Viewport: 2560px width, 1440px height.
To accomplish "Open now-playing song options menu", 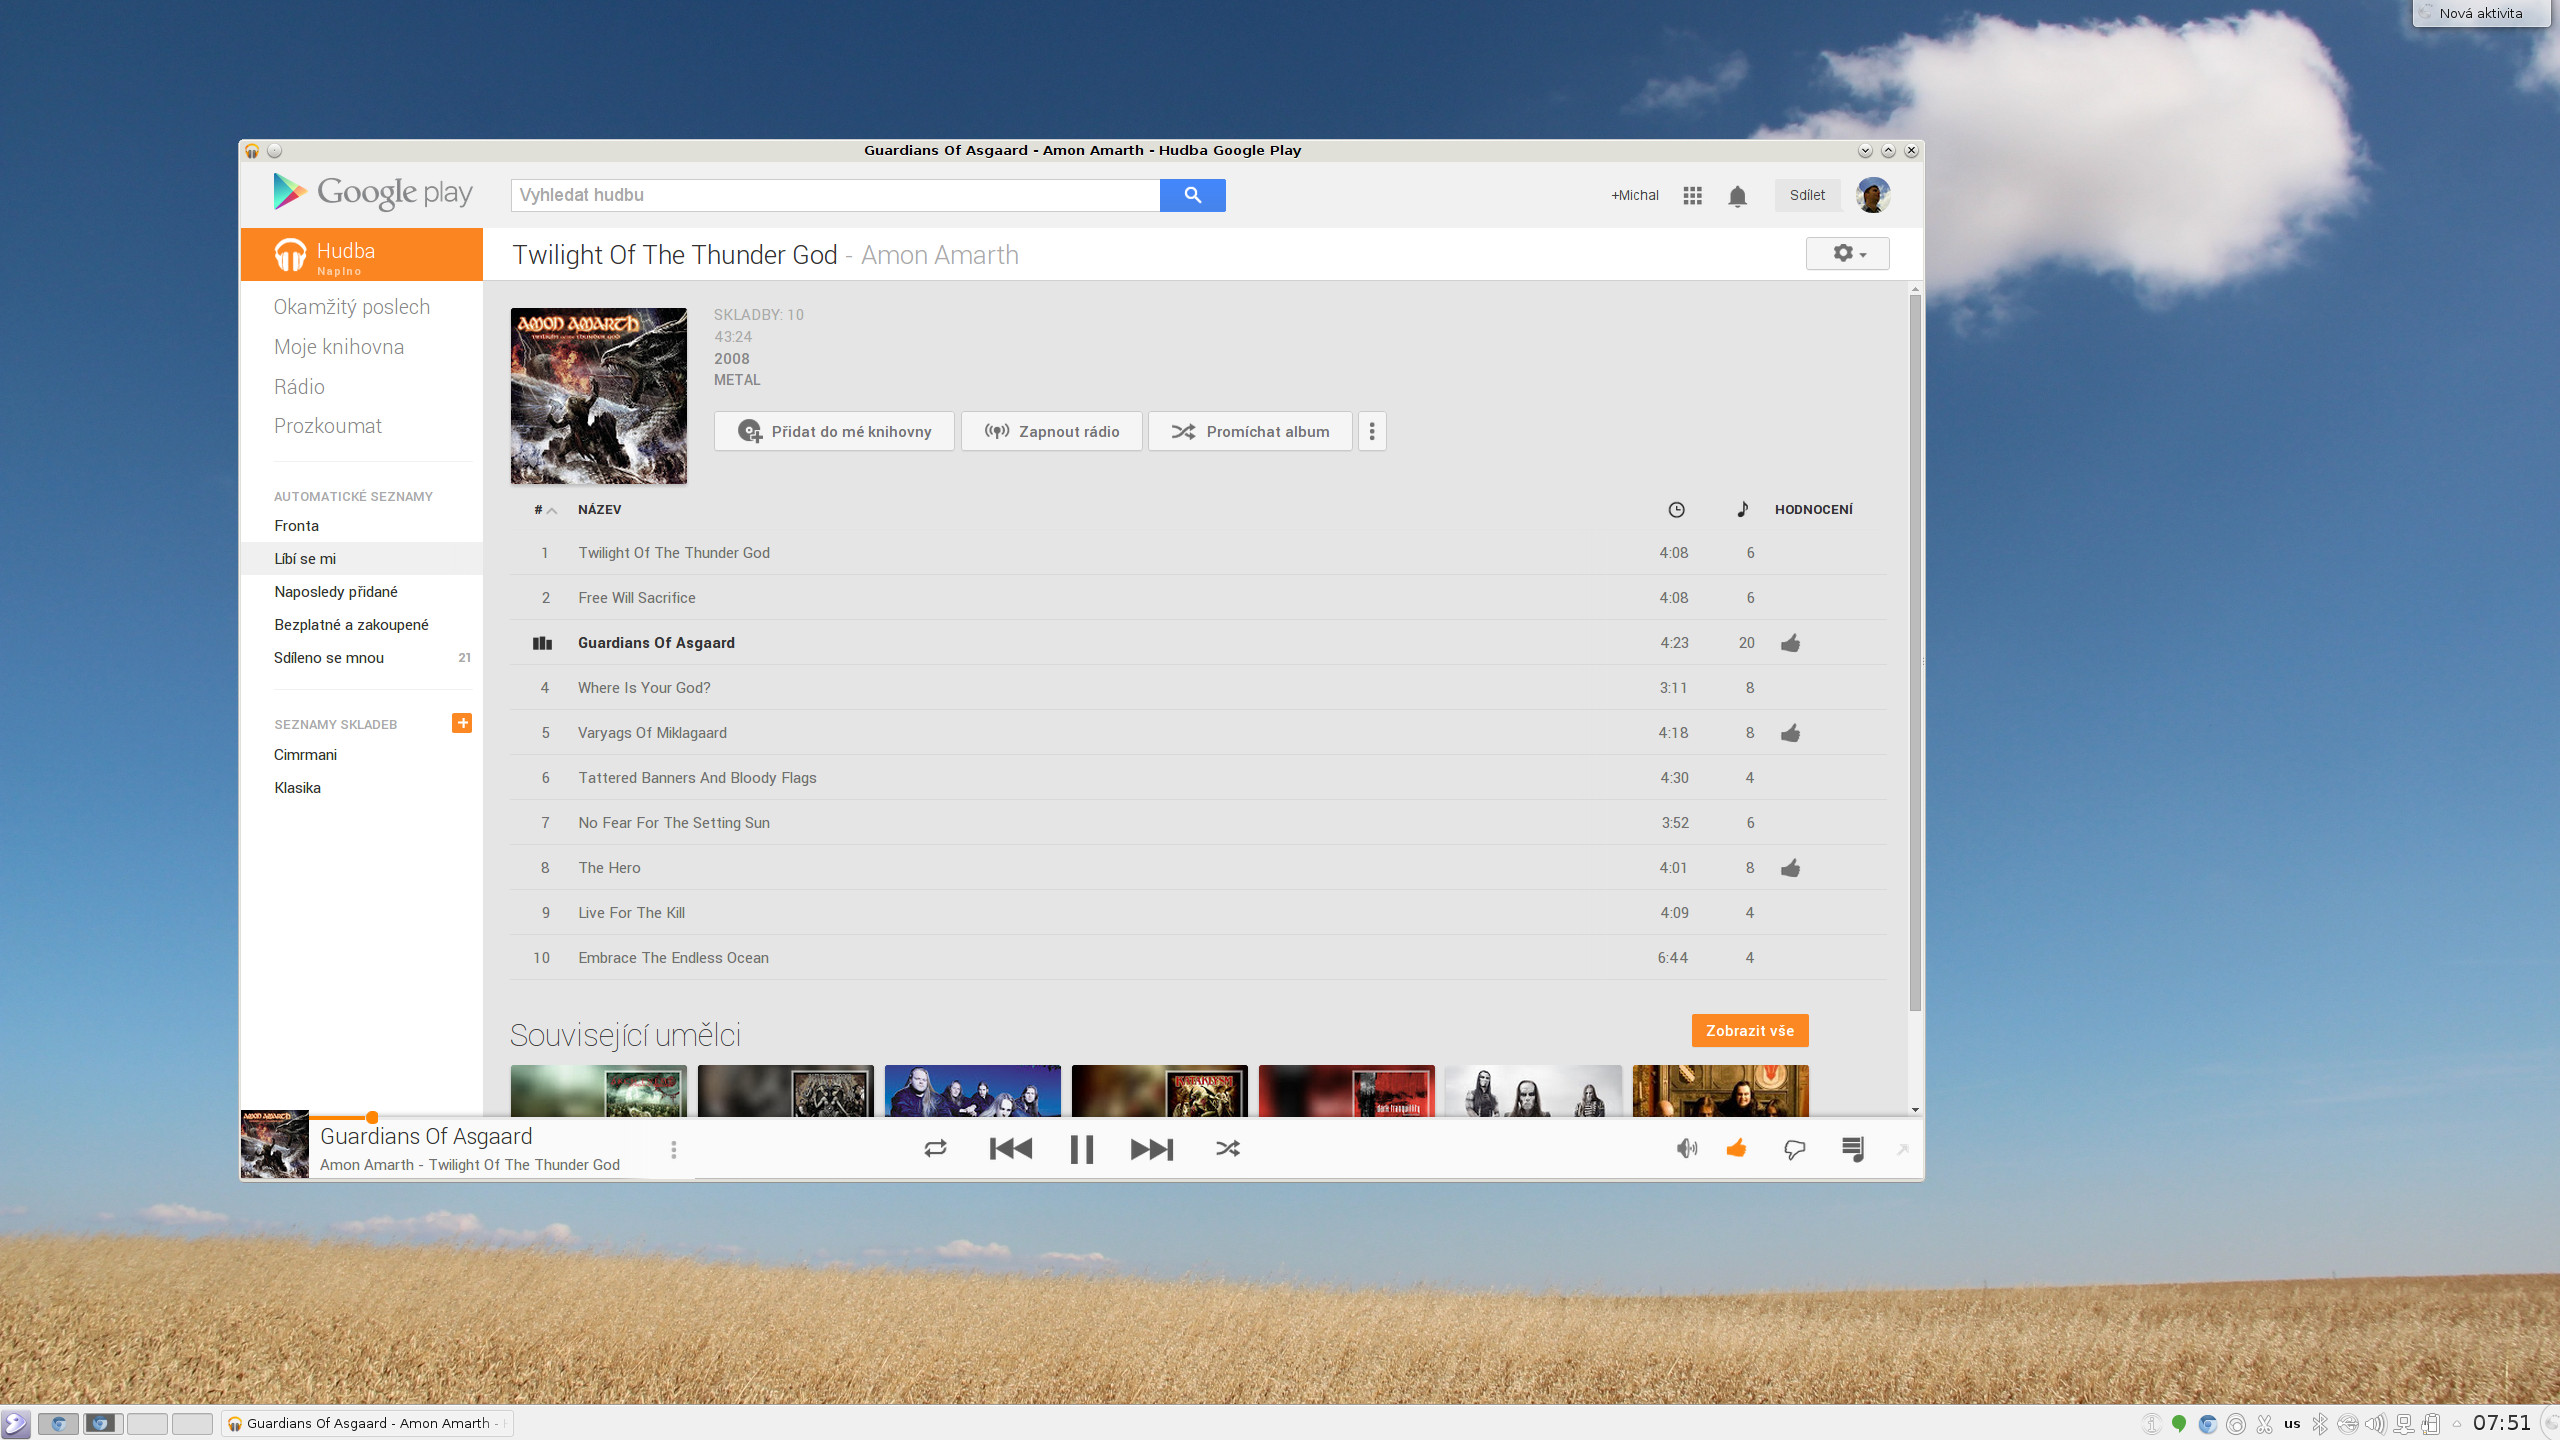I will tap(674, 1150).
